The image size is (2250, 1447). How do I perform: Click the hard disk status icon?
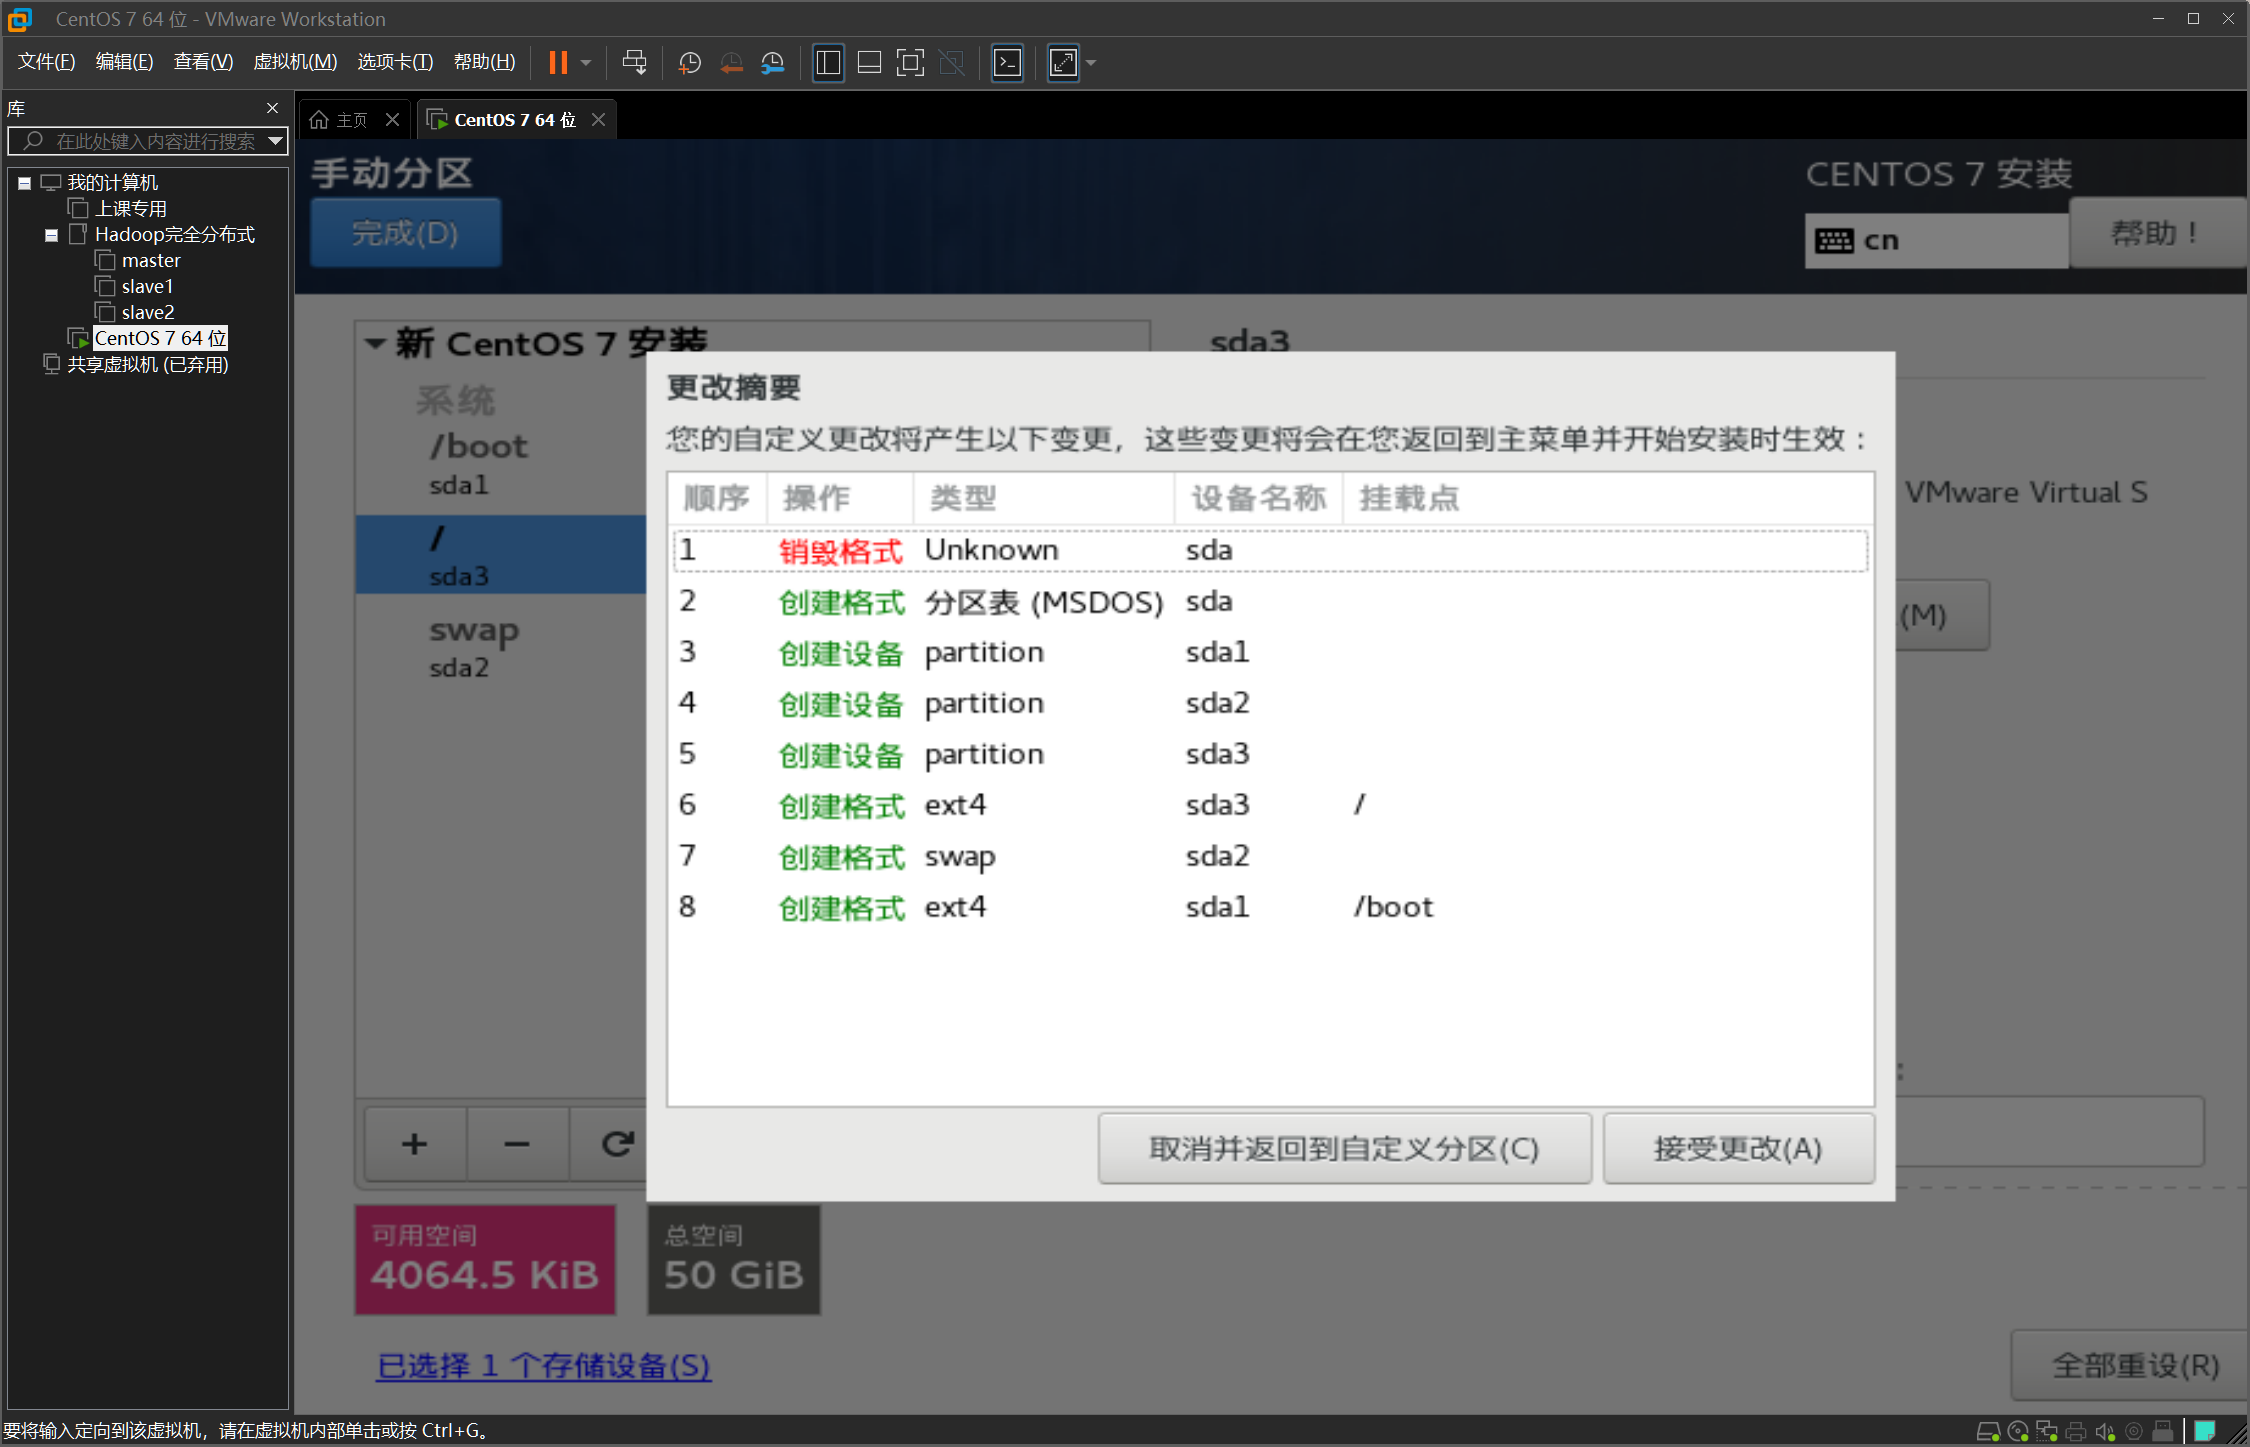click(x=1989, y=1432)
